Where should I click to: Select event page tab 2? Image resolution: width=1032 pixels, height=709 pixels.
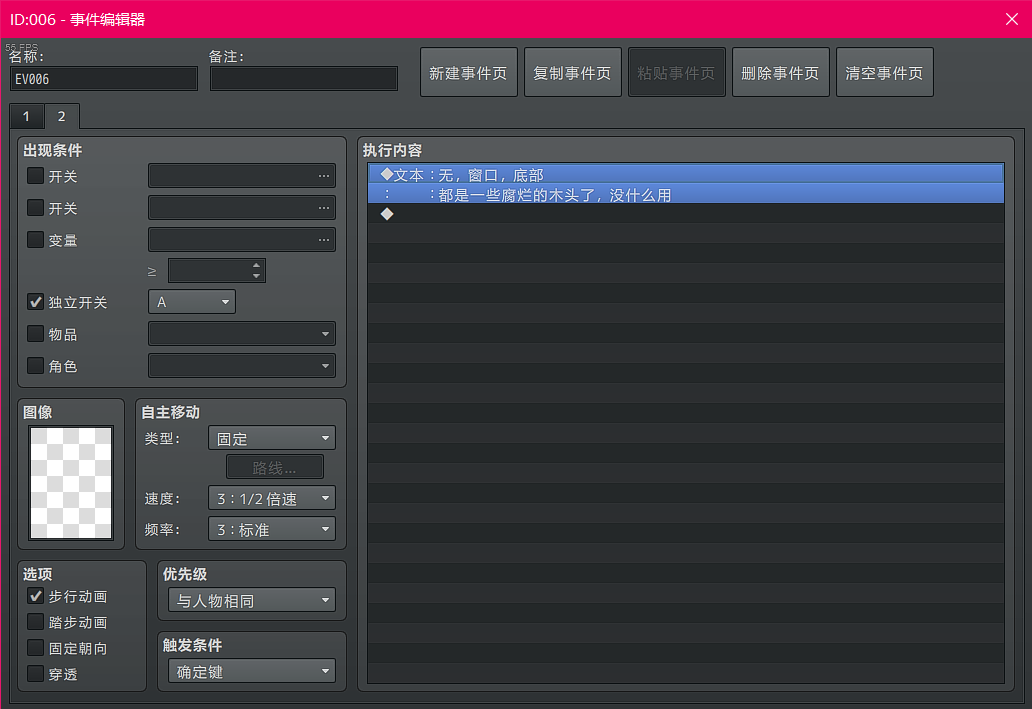(62, 117)
